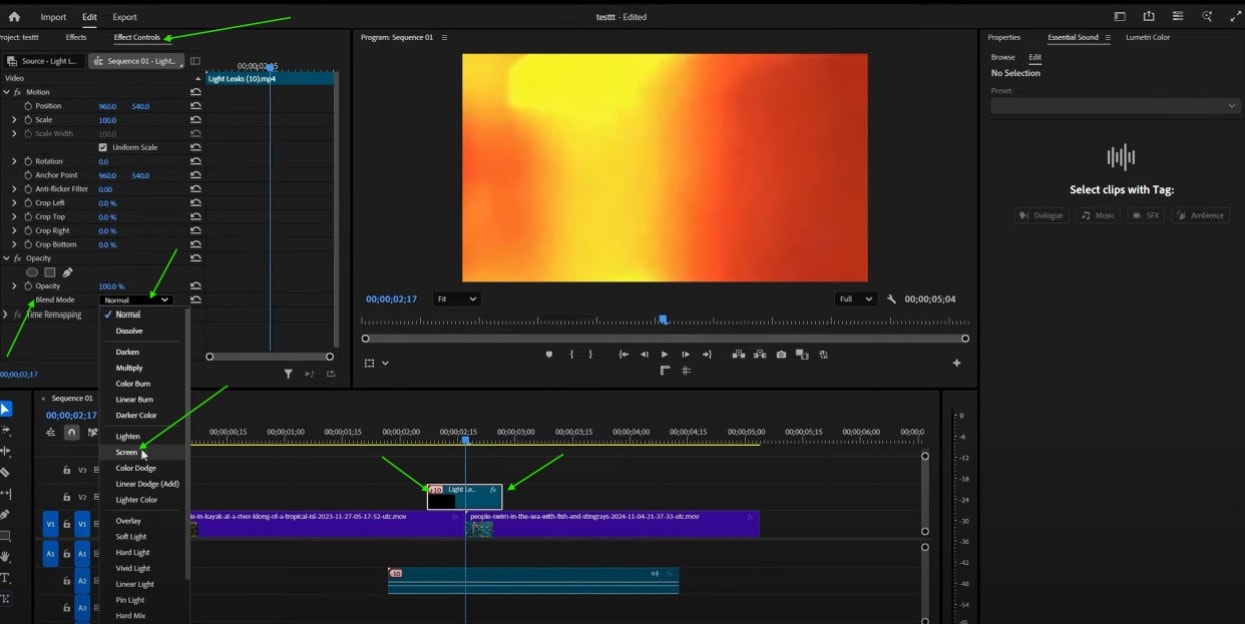The image size is (1245, 624).
Task: Toggle the Motion fx effect
Action: pyautogui.click(x=17, y=92)
